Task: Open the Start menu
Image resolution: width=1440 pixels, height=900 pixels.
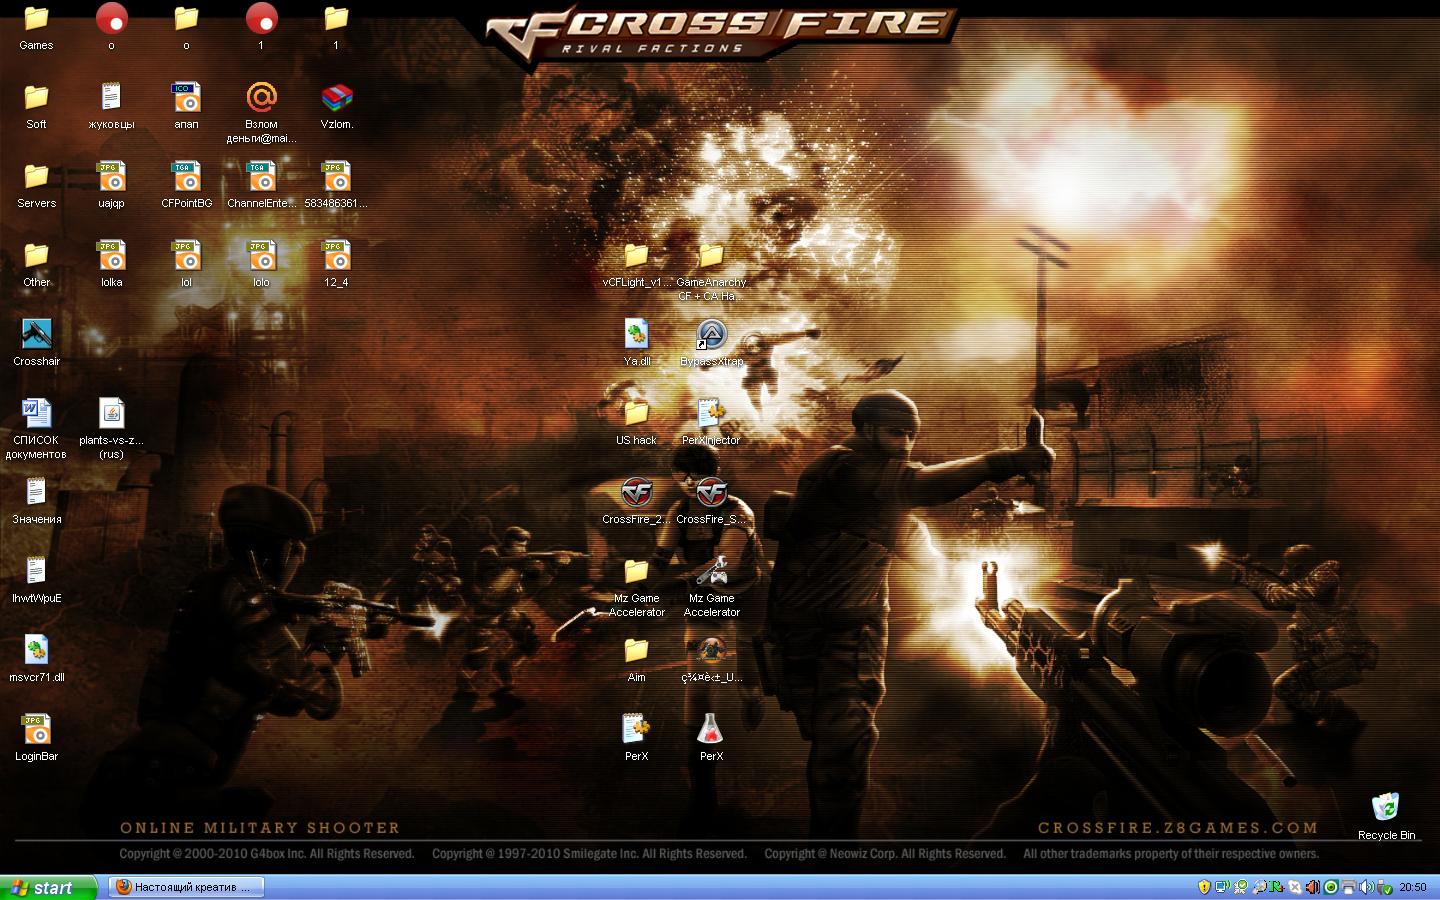Action: tap(49, 888)
